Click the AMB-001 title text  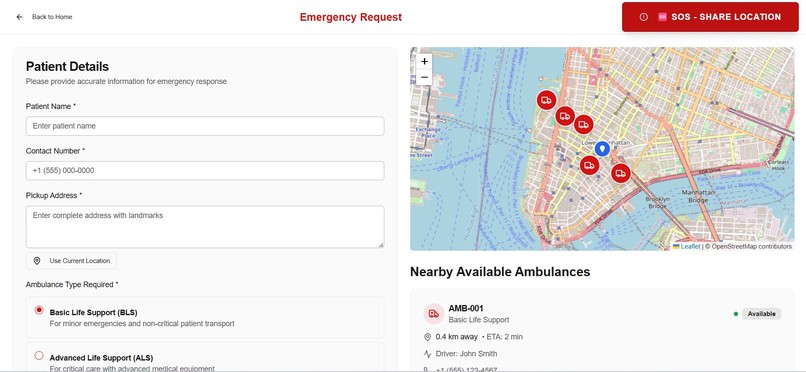[466, 308]
